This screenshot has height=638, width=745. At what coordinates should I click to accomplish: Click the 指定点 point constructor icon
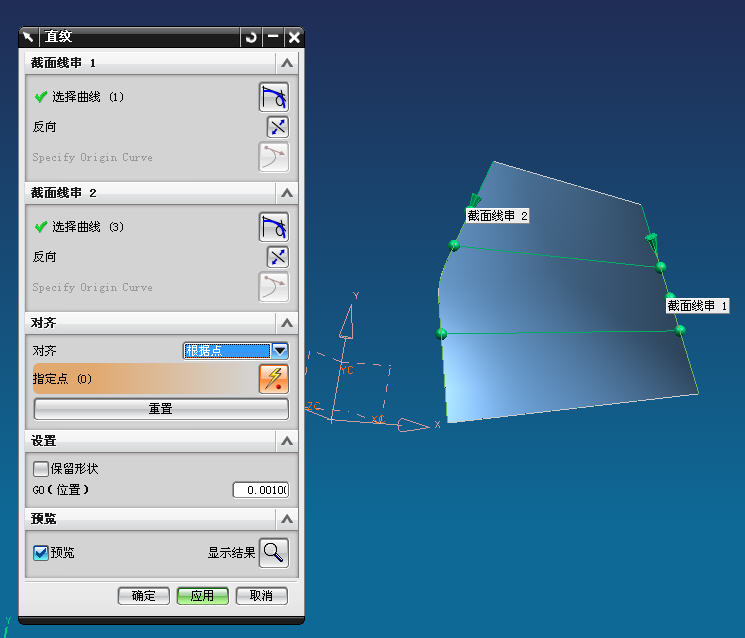click(274, 379)
